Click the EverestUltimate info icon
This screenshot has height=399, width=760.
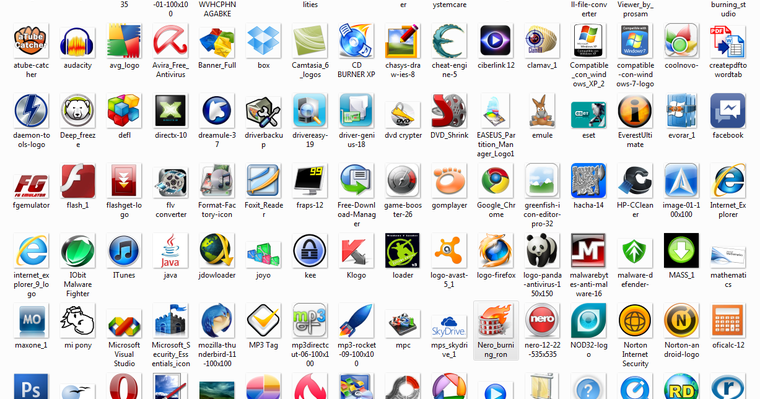pos(635,111)
